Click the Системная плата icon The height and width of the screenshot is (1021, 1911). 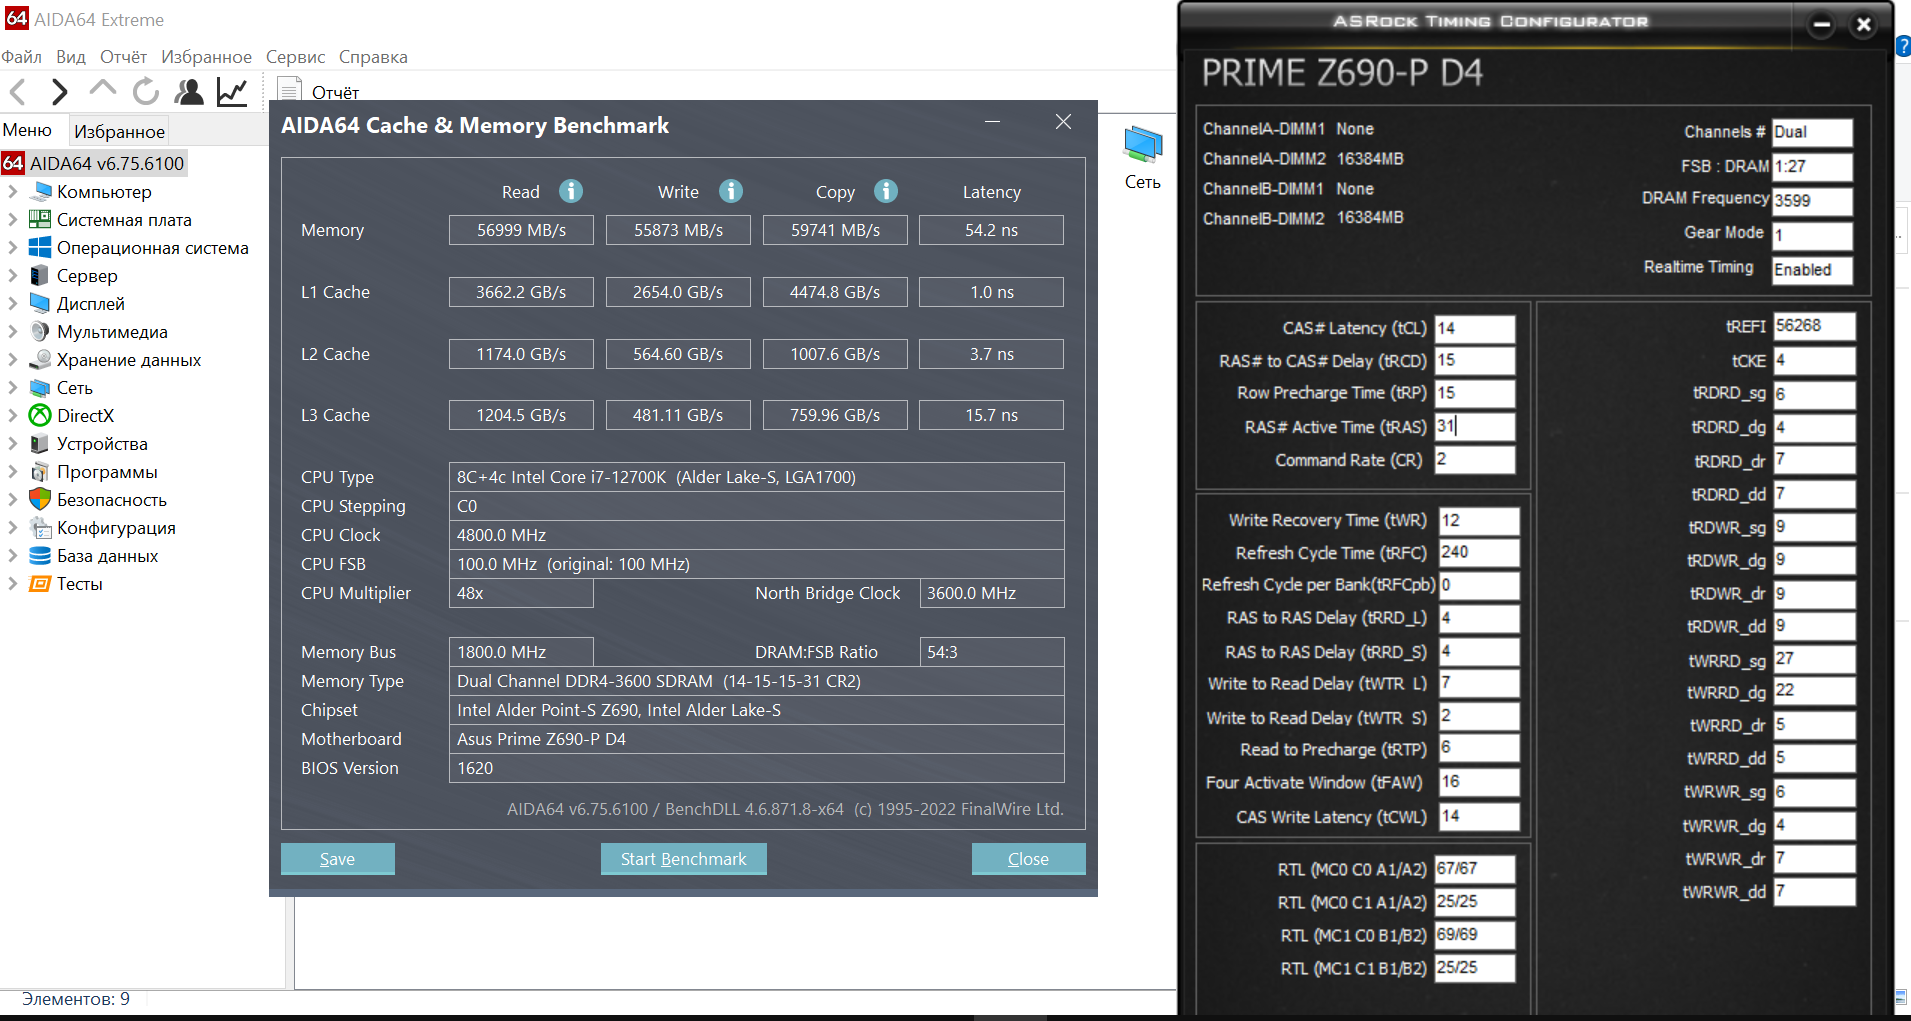(40, 220)
